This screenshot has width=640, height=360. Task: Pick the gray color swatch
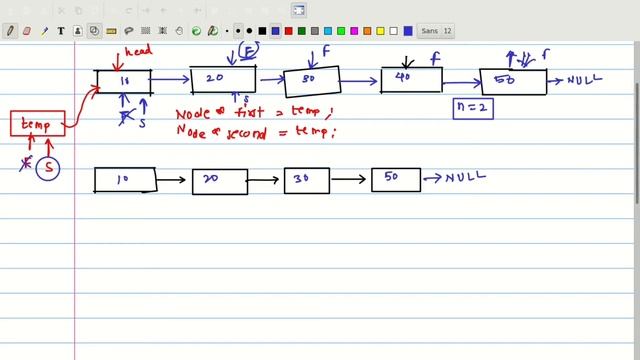315,31
